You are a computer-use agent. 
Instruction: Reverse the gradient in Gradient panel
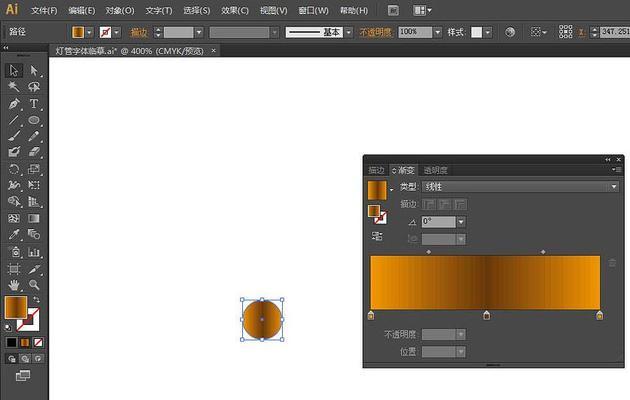tap(377, 236)
